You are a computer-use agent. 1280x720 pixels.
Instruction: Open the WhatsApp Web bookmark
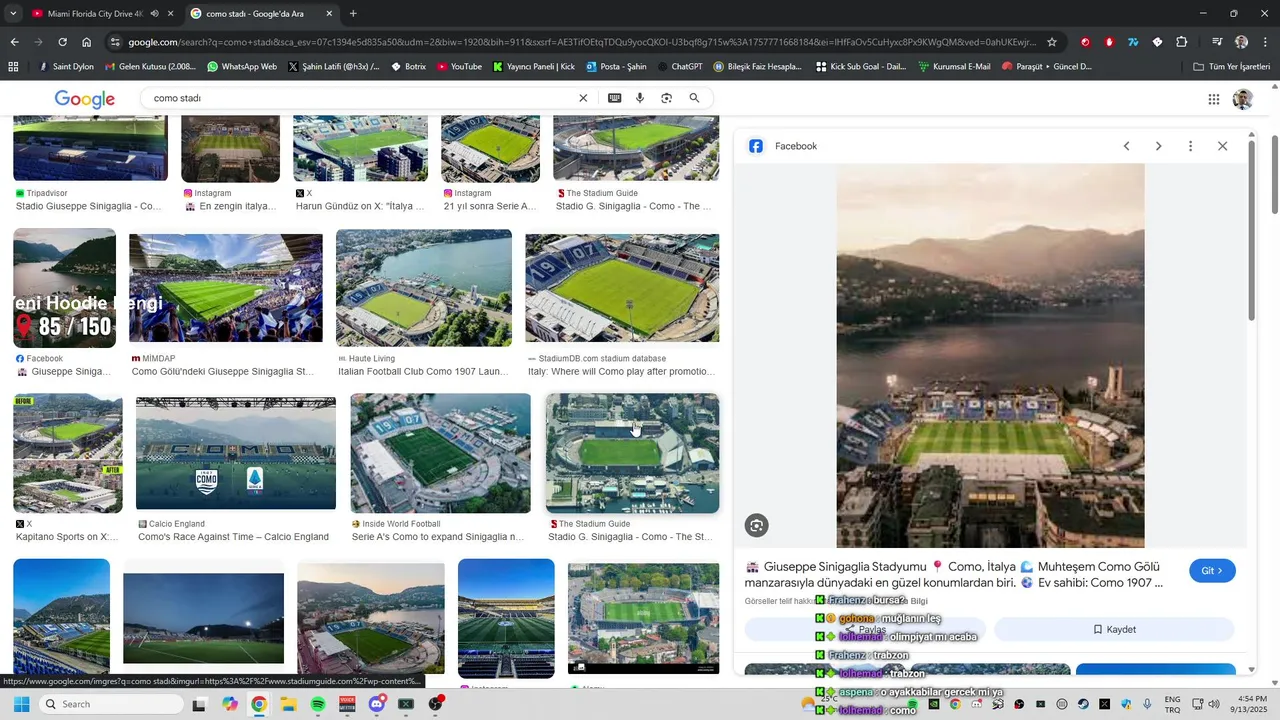(242, 67)
